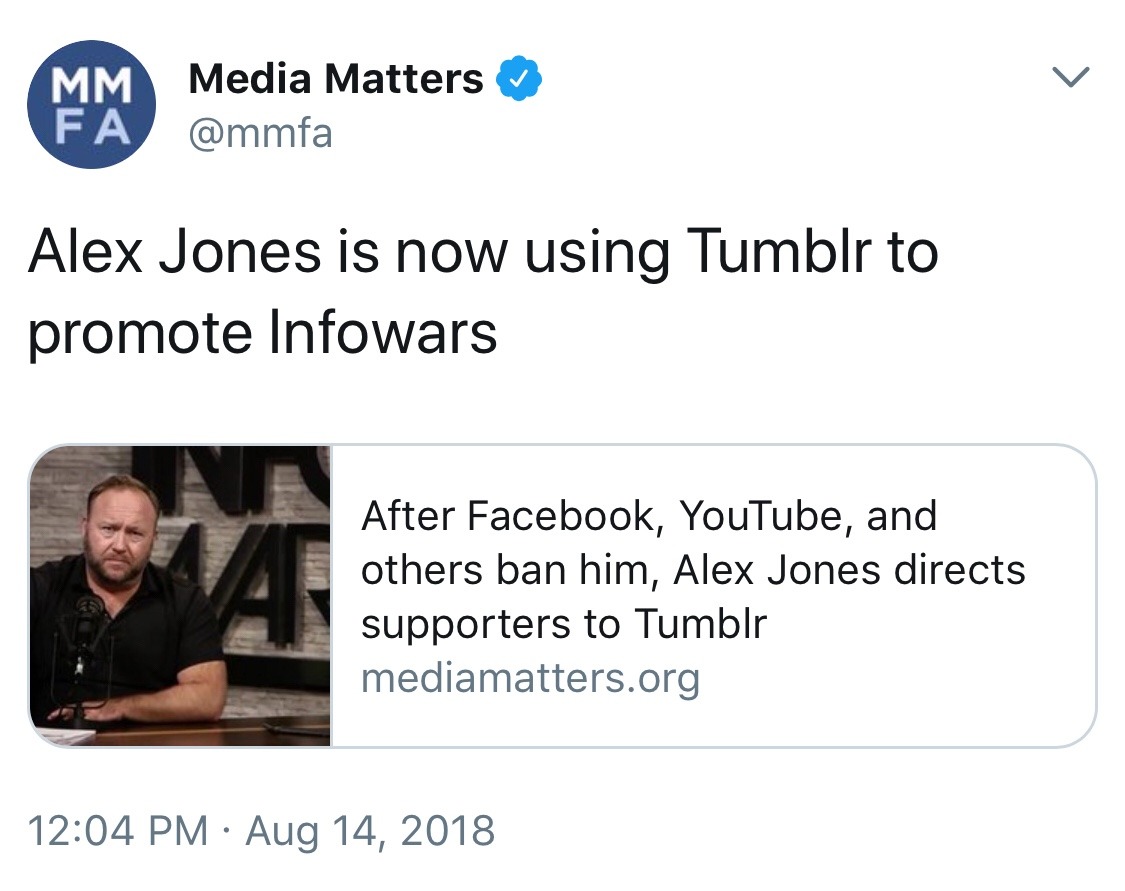Click the blue verified checkmark badge
This screenshot has height=891, width=1125.
click(x=520, y=80)
